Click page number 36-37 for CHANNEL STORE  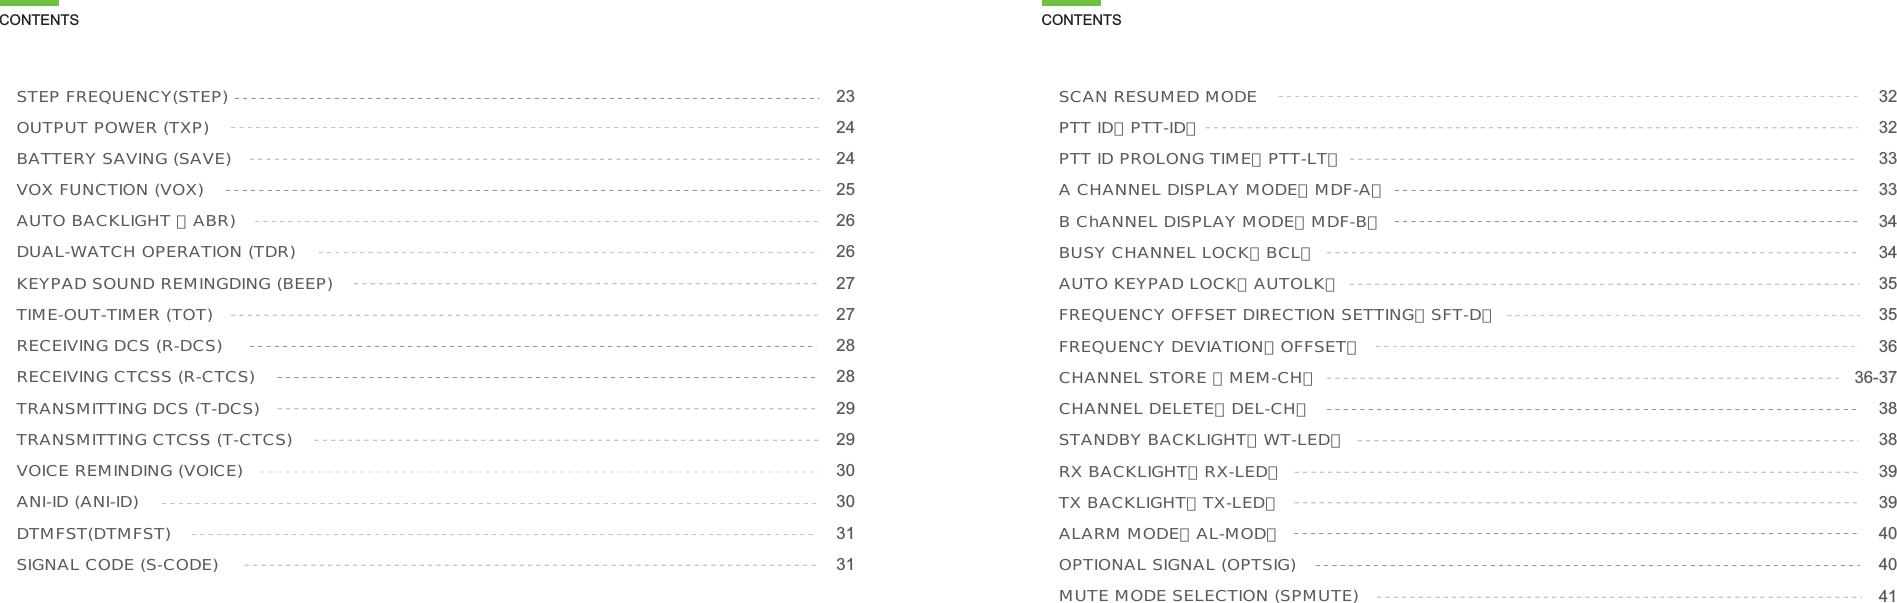[x=1875, y=378]
